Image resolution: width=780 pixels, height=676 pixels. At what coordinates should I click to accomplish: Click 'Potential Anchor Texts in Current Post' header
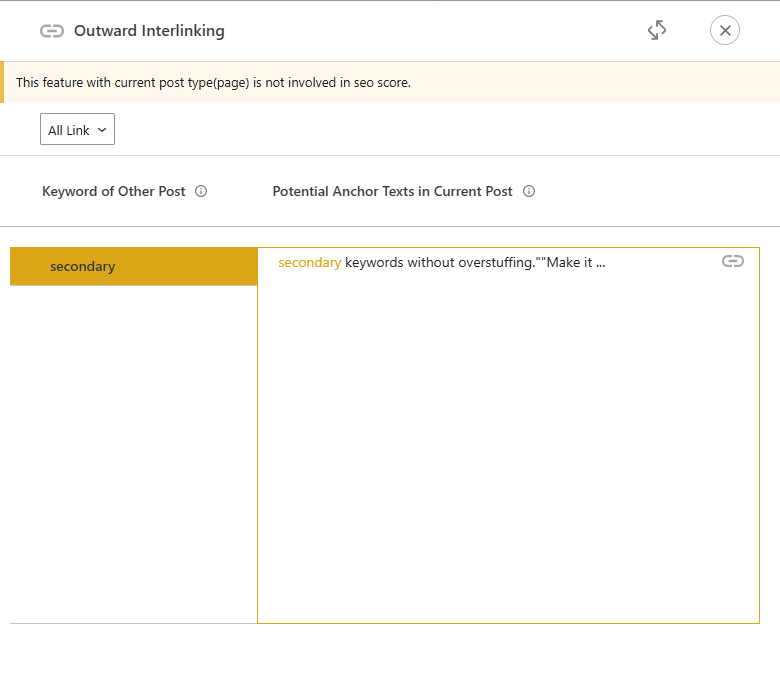click(x=392, y=191)
